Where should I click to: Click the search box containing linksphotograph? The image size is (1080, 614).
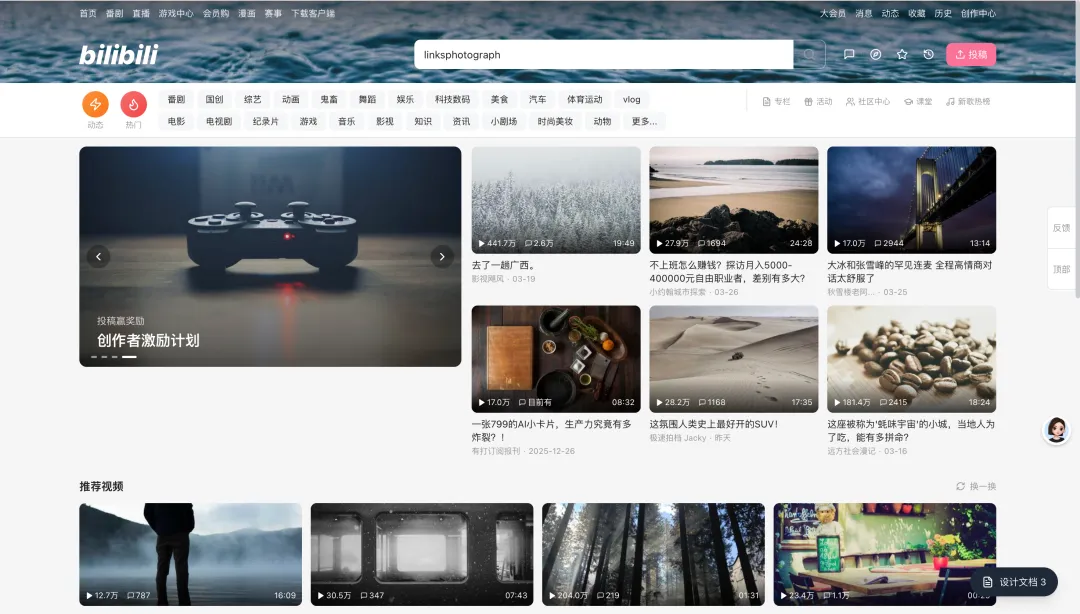click(x=604, y=55)
